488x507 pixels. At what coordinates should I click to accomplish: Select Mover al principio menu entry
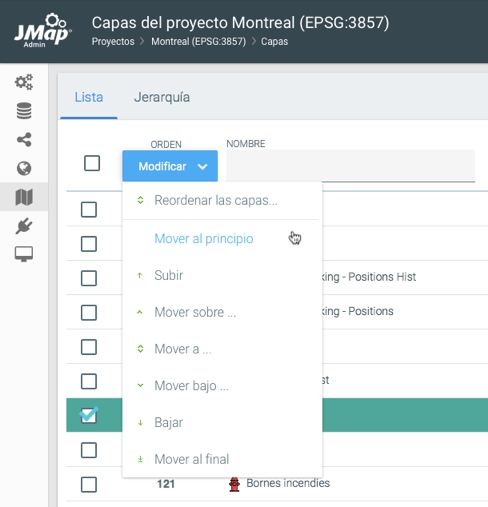click(x=204, y=239)
